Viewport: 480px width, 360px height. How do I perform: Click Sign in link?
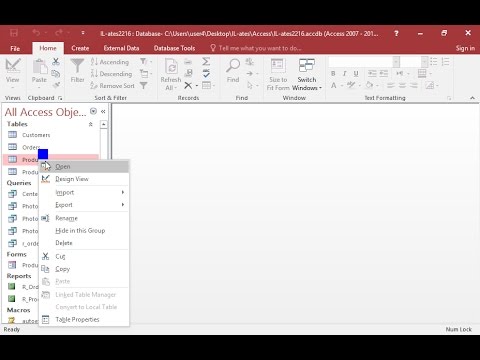pyautogui.click(x=465, y=48)
